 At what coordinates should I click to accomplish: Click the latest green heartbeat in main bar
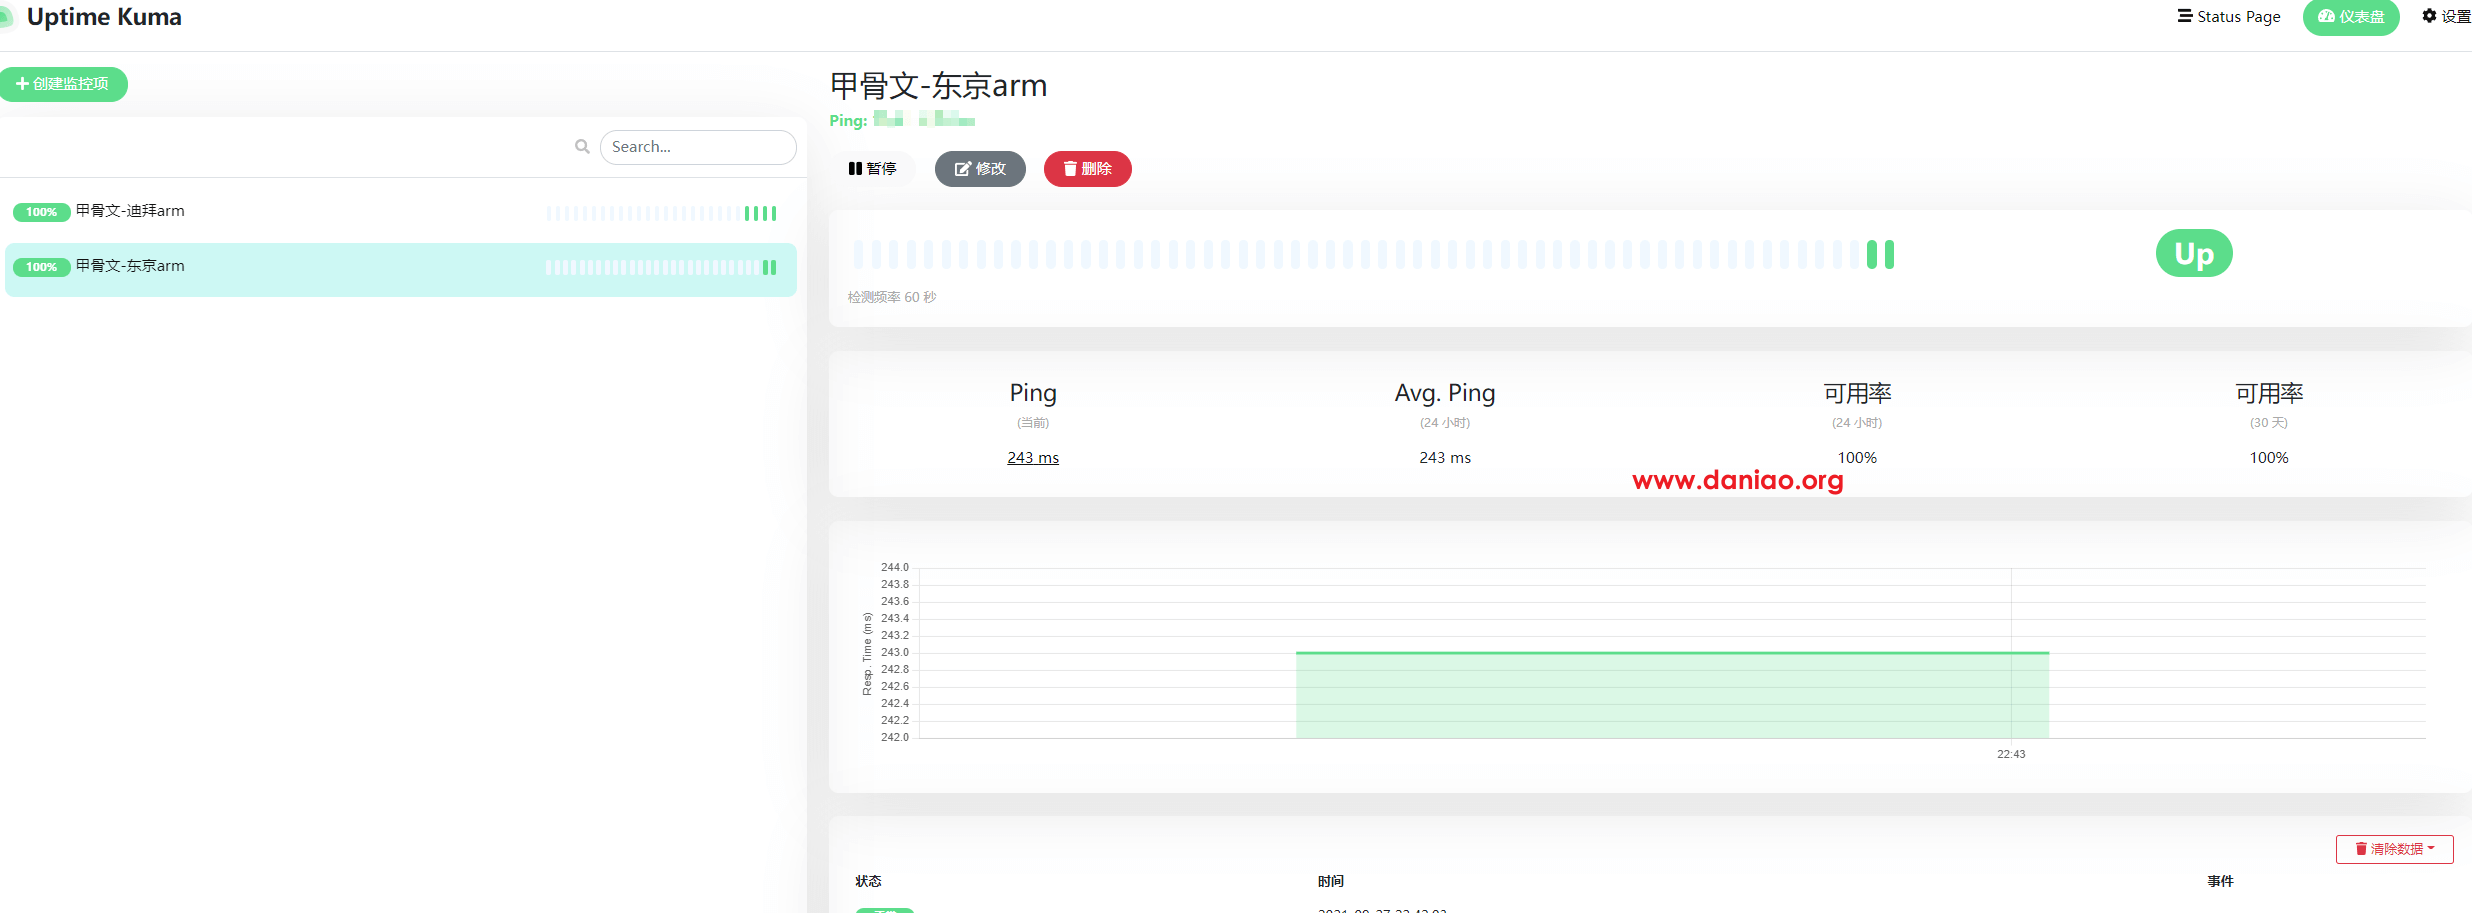1889,255
